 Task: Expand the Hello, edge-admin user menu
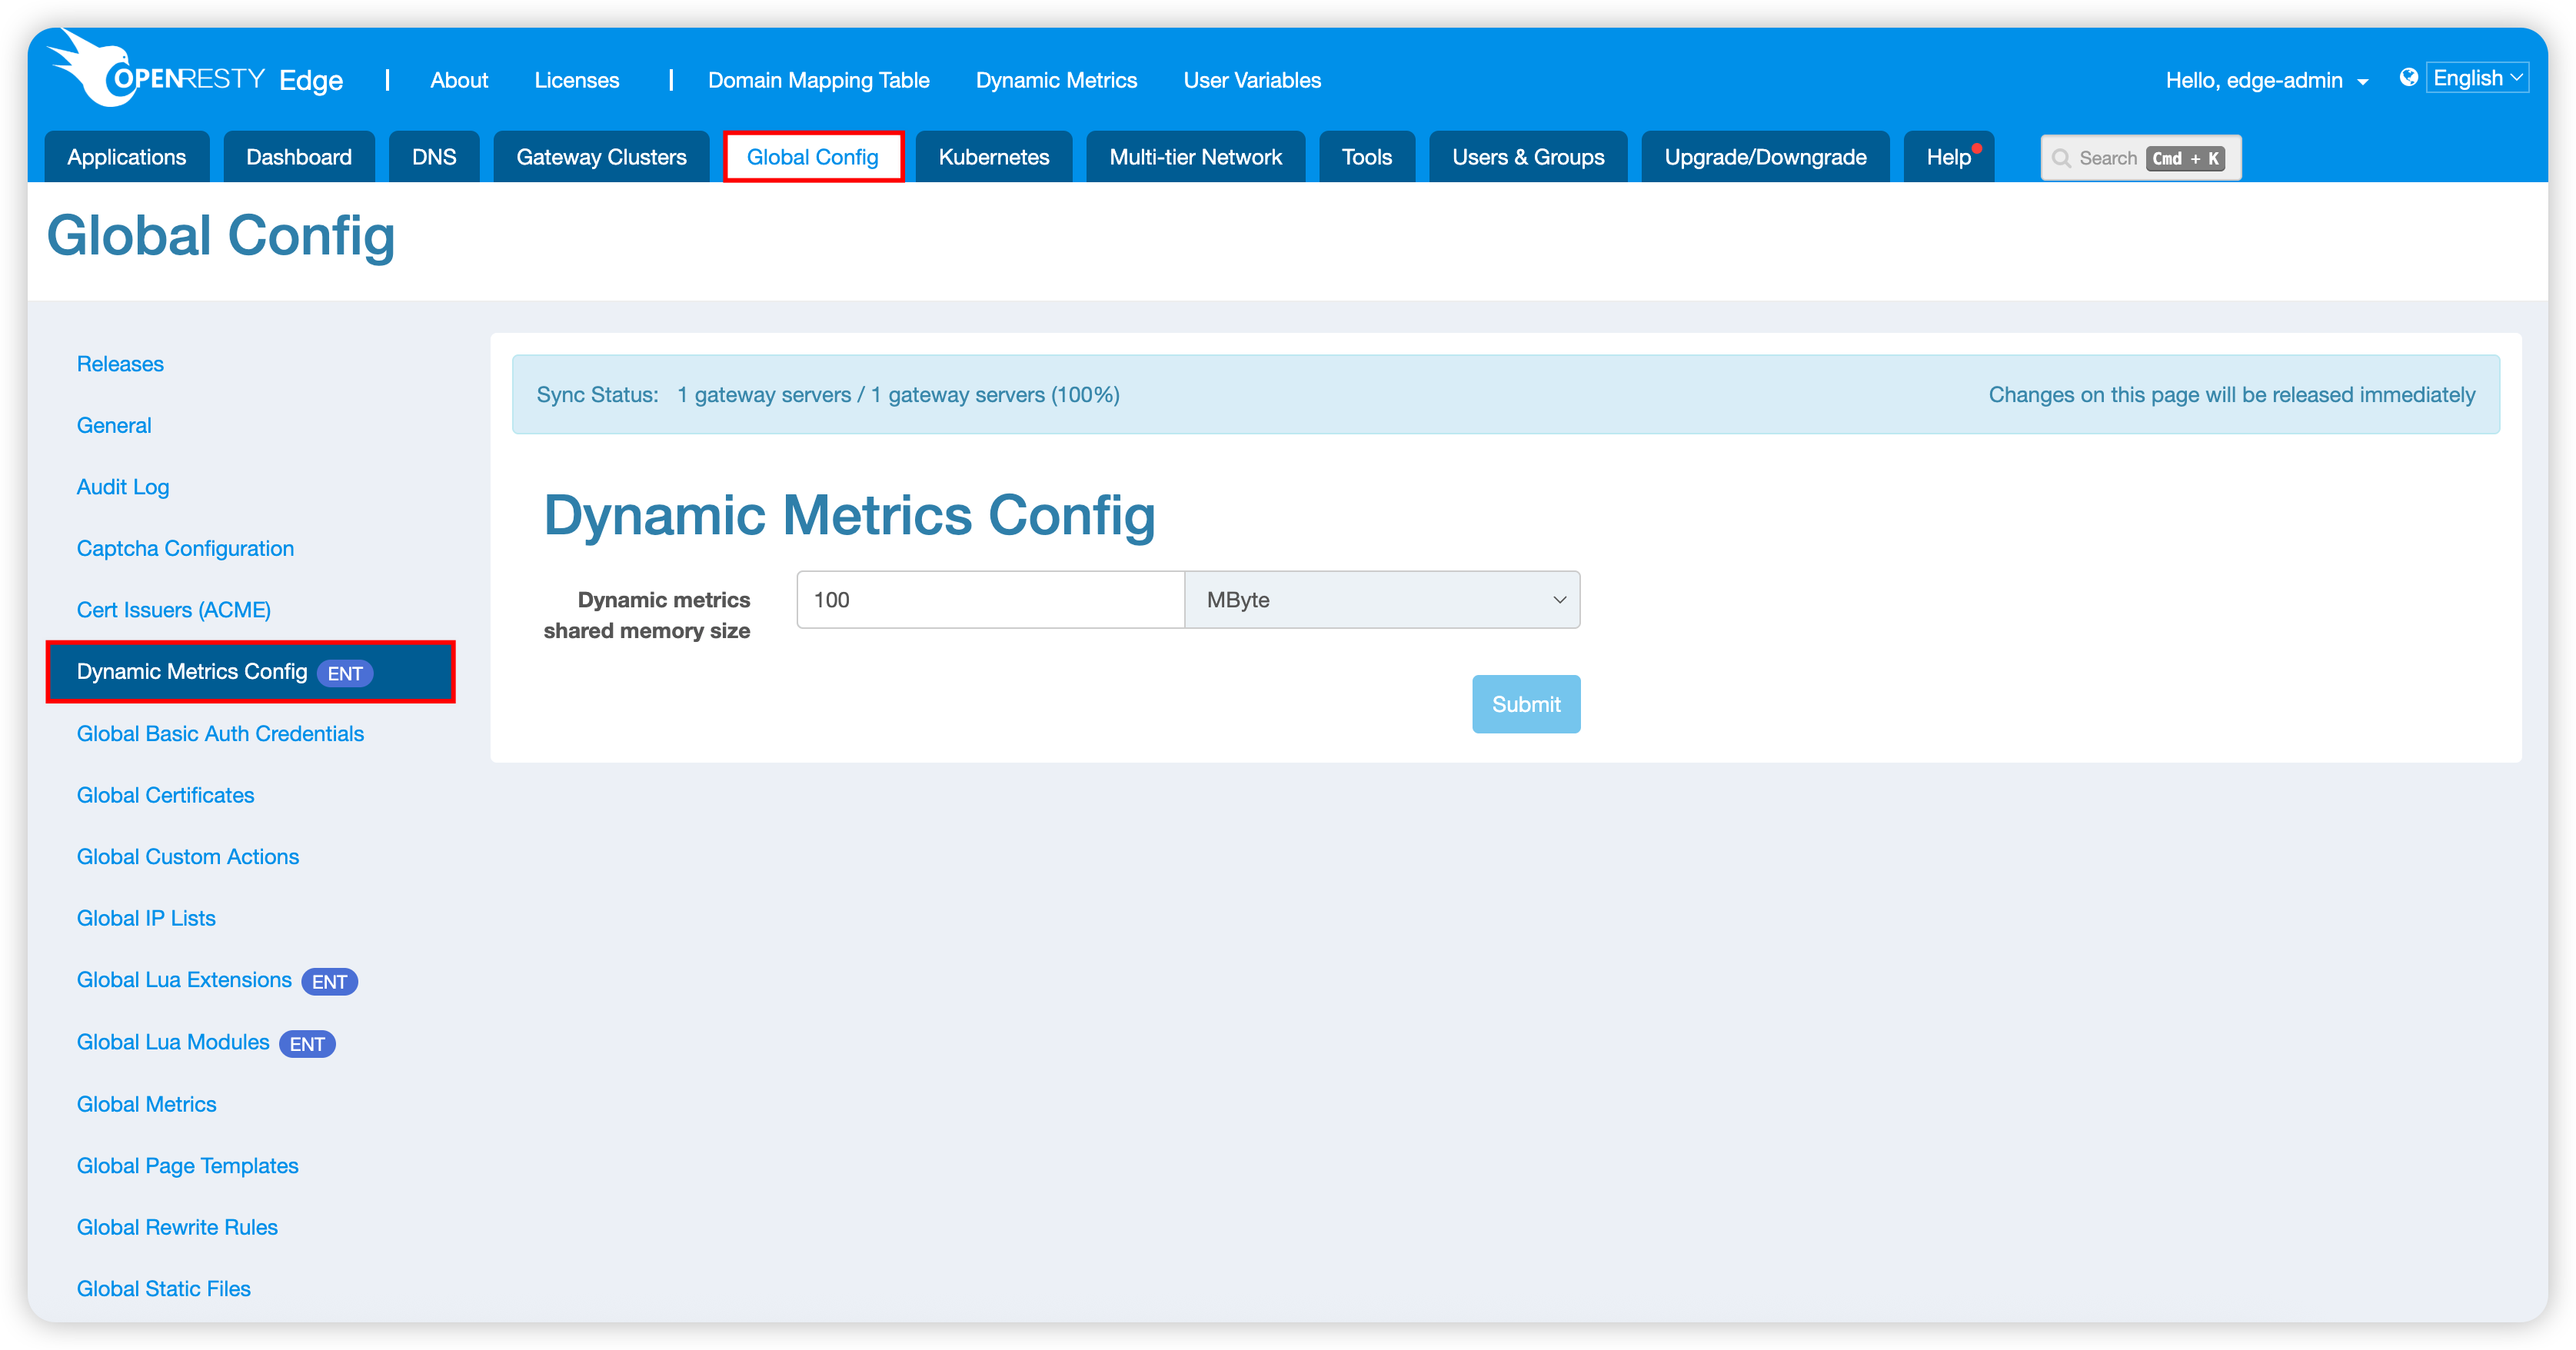[2266, 80]
